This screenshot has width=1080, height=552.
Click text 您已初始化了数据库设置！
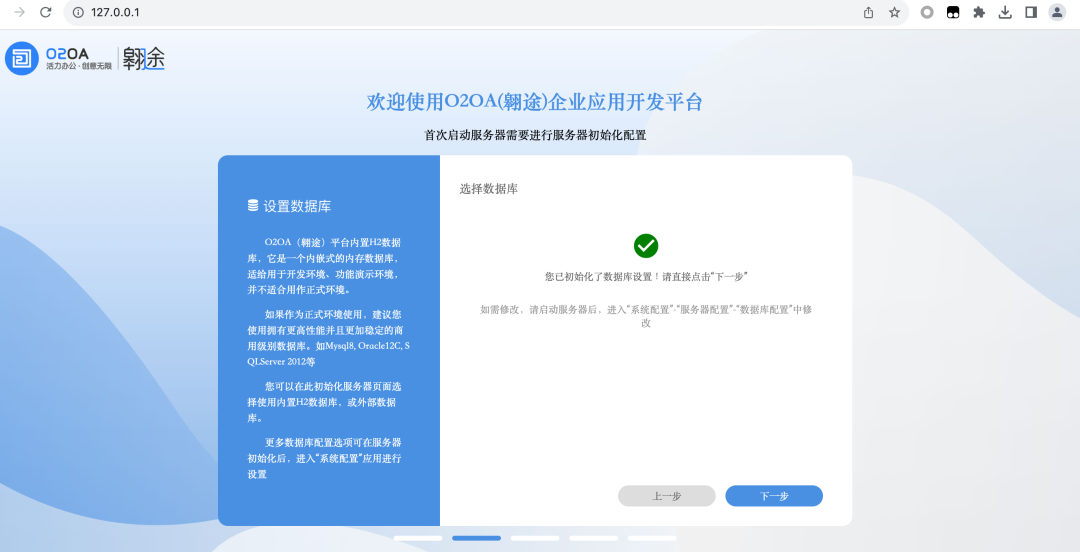602,276
